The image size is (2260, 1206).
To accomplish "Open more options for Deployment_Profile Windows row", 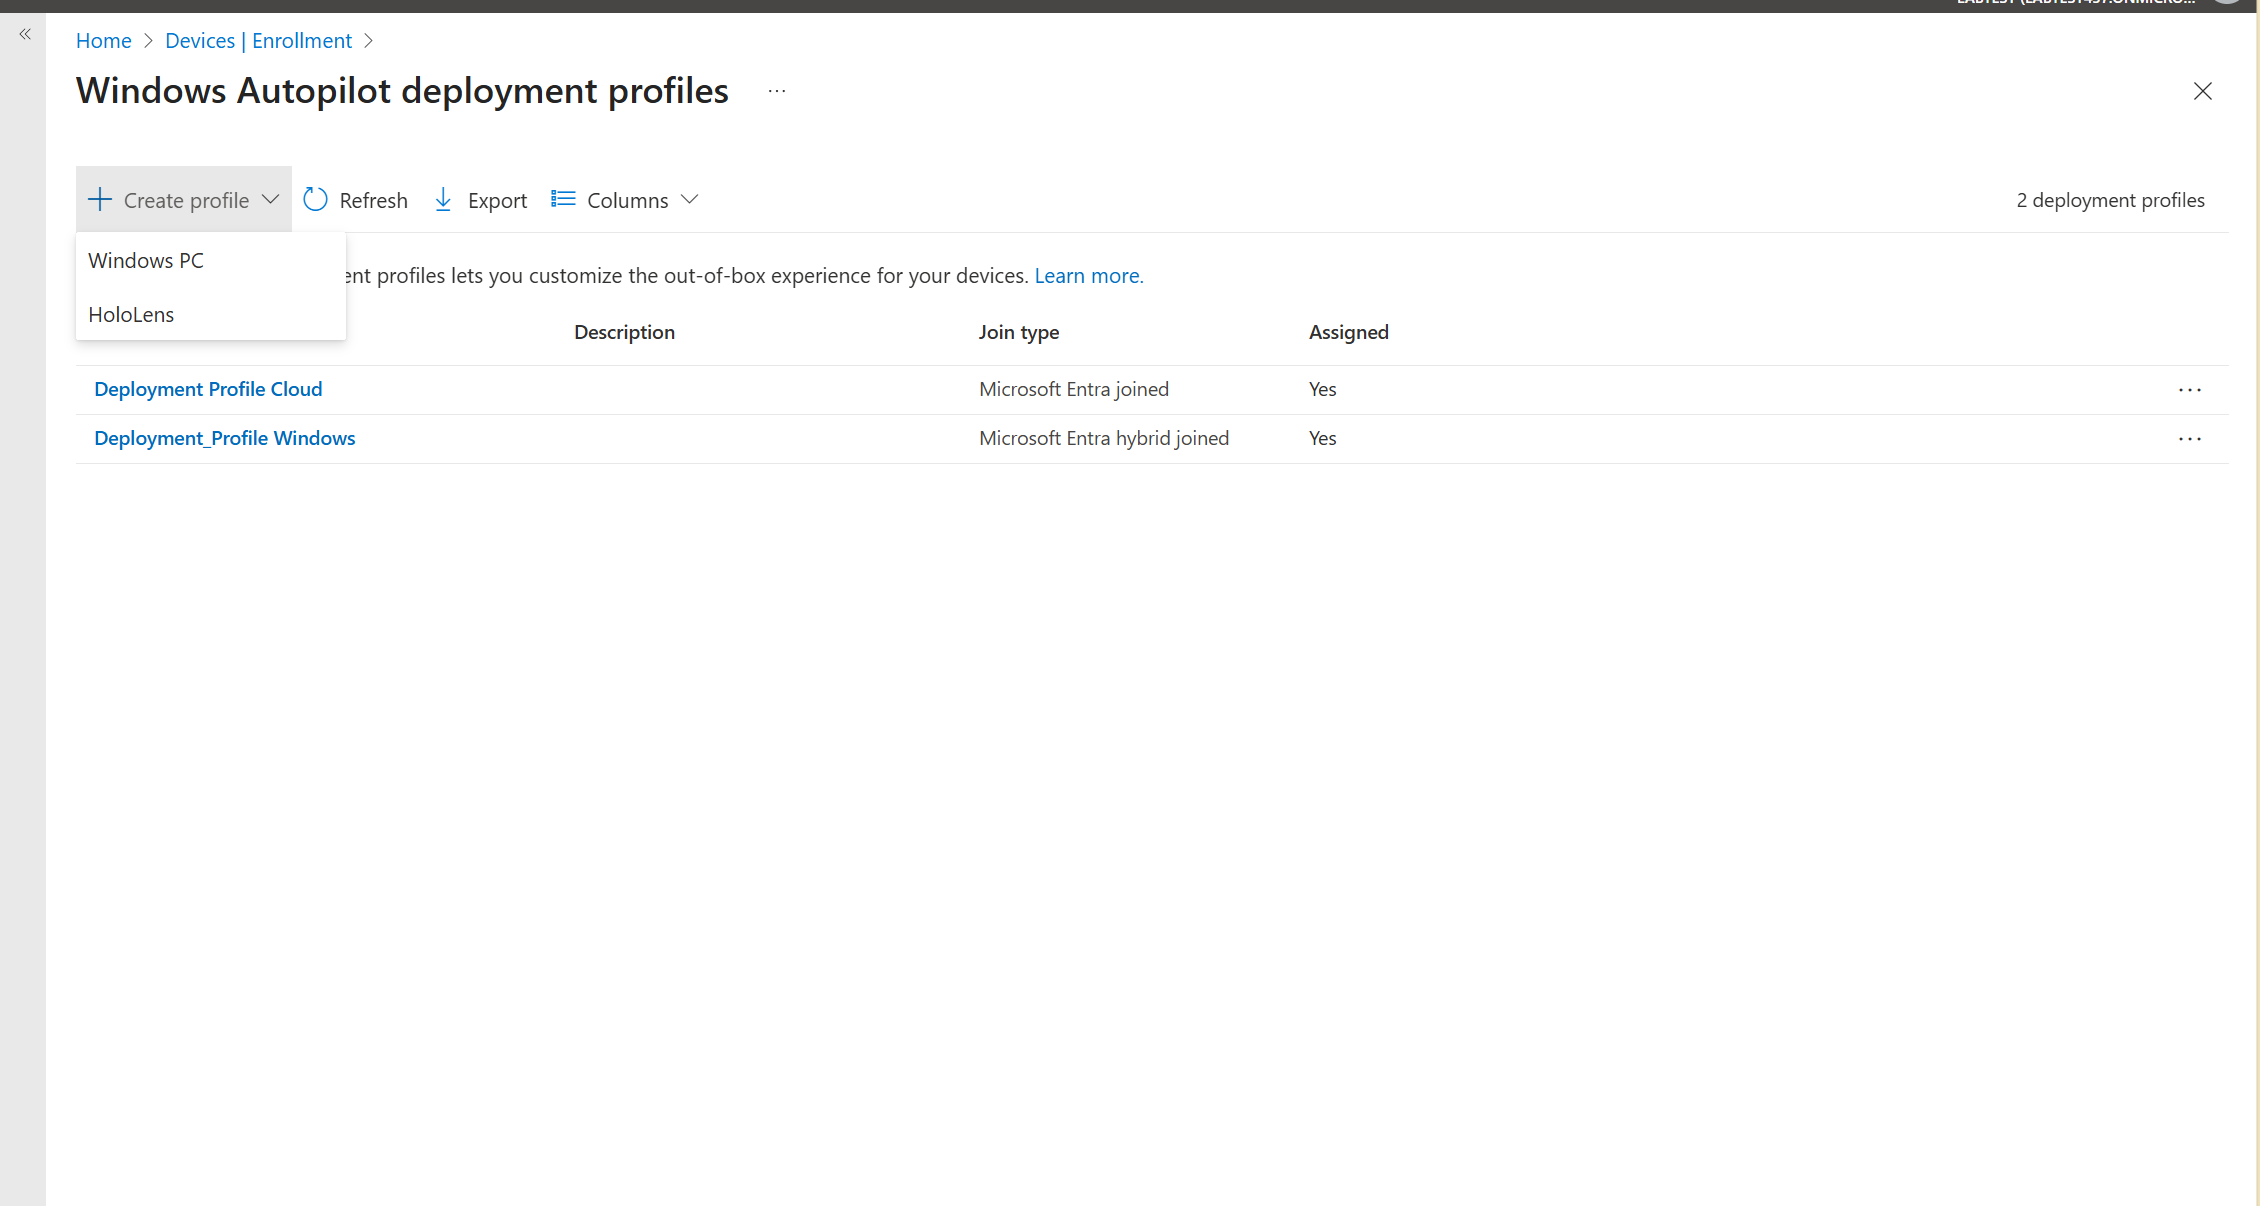I will pyautogui.click(x=2189, y=439).
